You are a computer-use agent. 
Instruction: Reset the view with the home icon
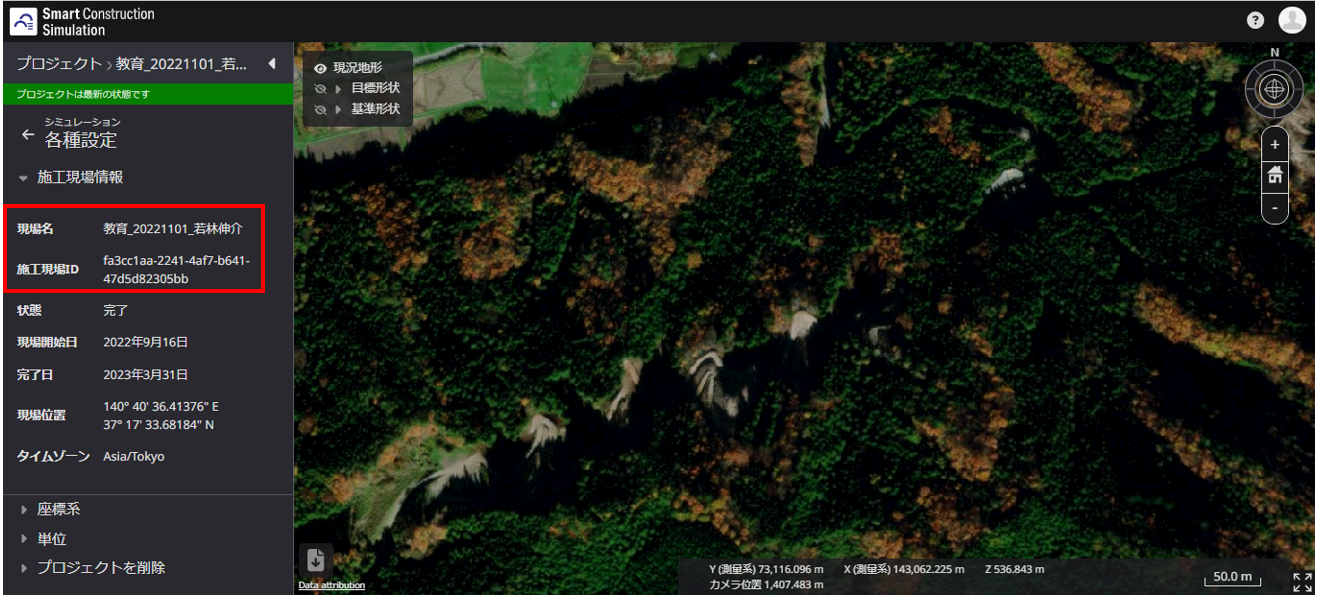pos(1275,175)
